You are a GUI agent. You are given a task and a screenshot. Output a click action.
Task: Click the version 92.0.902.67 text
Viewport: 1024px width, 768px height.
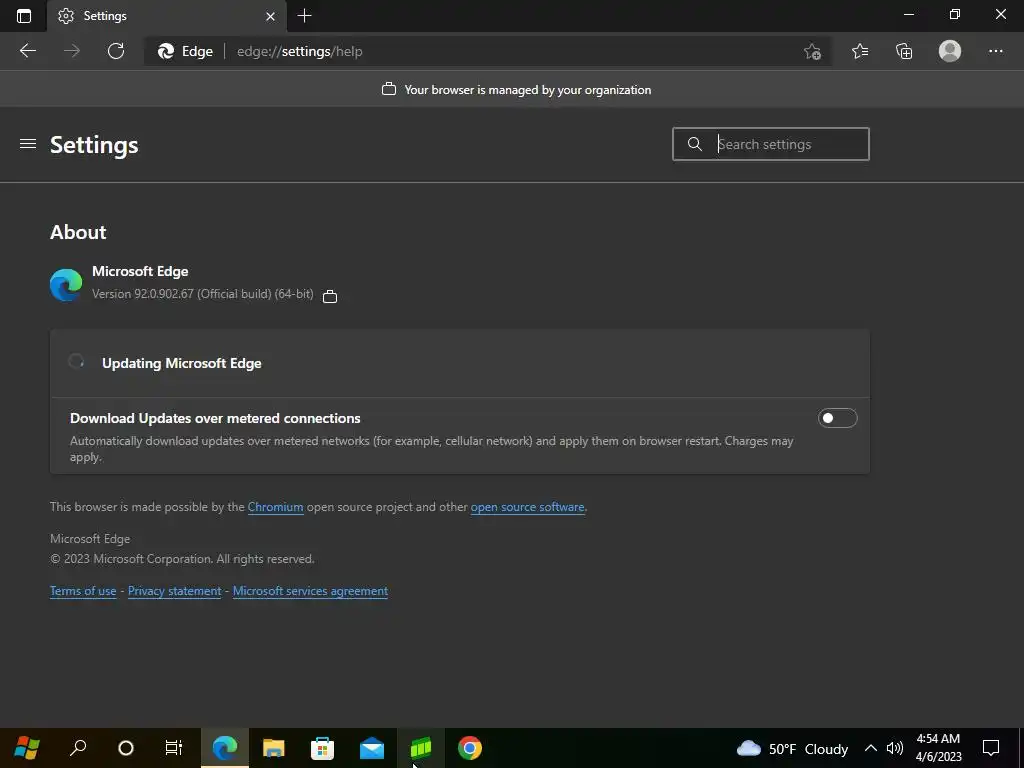(x=202, y=294)
